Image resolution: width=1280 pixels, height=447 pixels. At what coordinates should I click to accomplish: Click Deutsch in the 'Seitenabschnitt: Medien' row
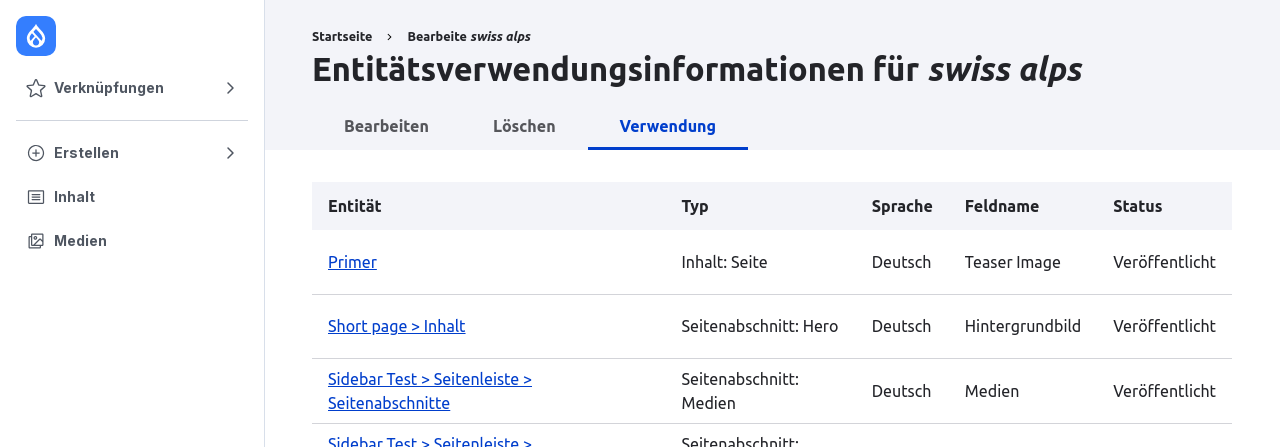(901, 391)
